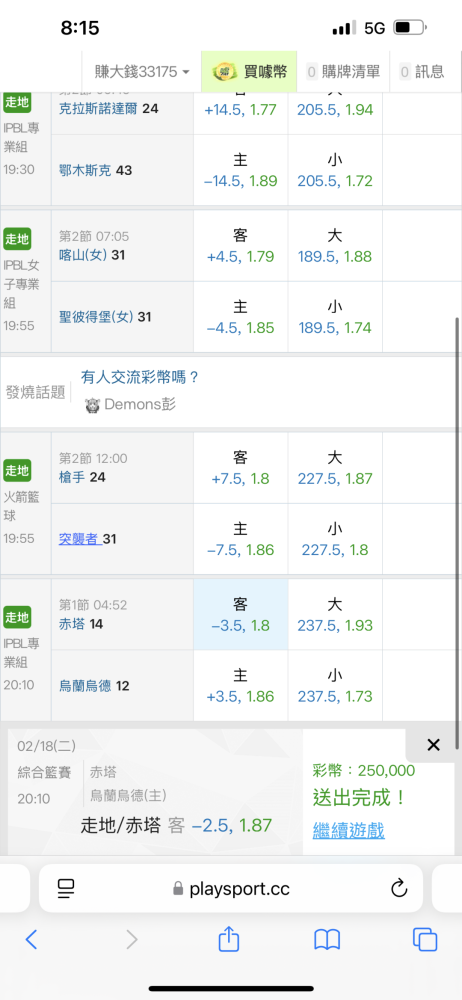Close the bet confirmation panel

433,744
